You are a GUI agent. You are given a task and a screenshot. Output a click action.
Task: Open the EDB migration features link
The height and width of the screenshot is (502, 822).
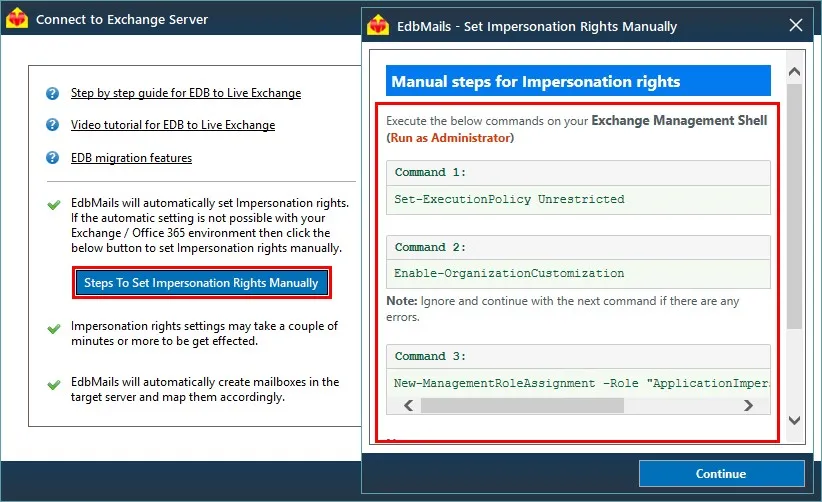(x=132, y=158)
